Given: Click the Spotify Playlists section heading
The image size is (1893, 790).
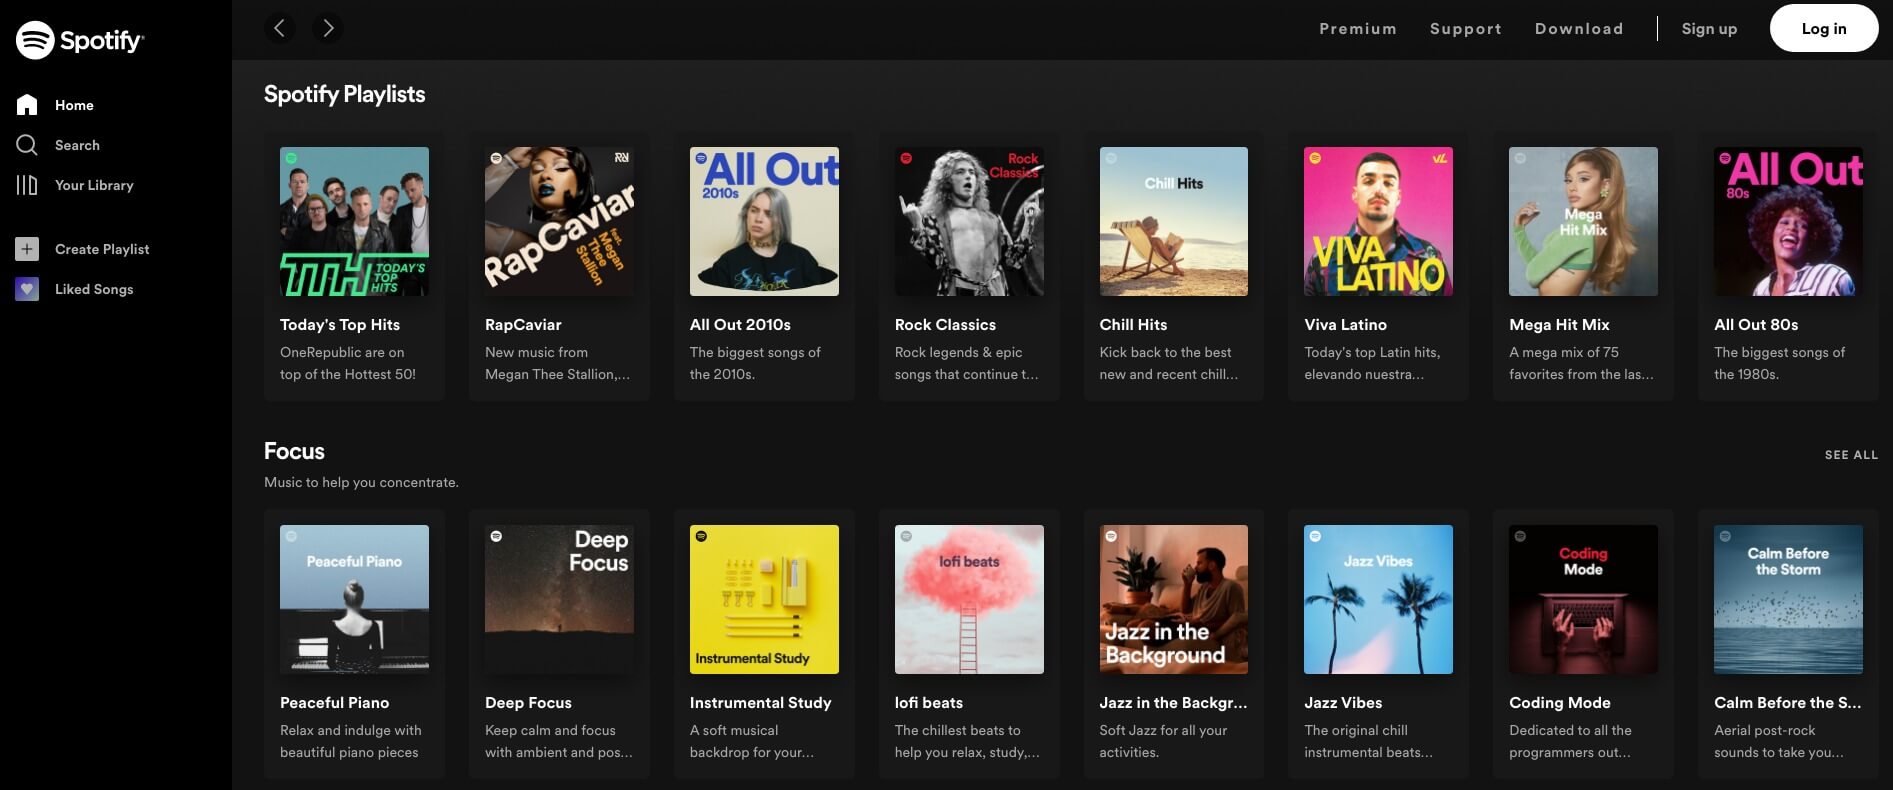Looking at the screenshot, I should [x=344, y=94].
